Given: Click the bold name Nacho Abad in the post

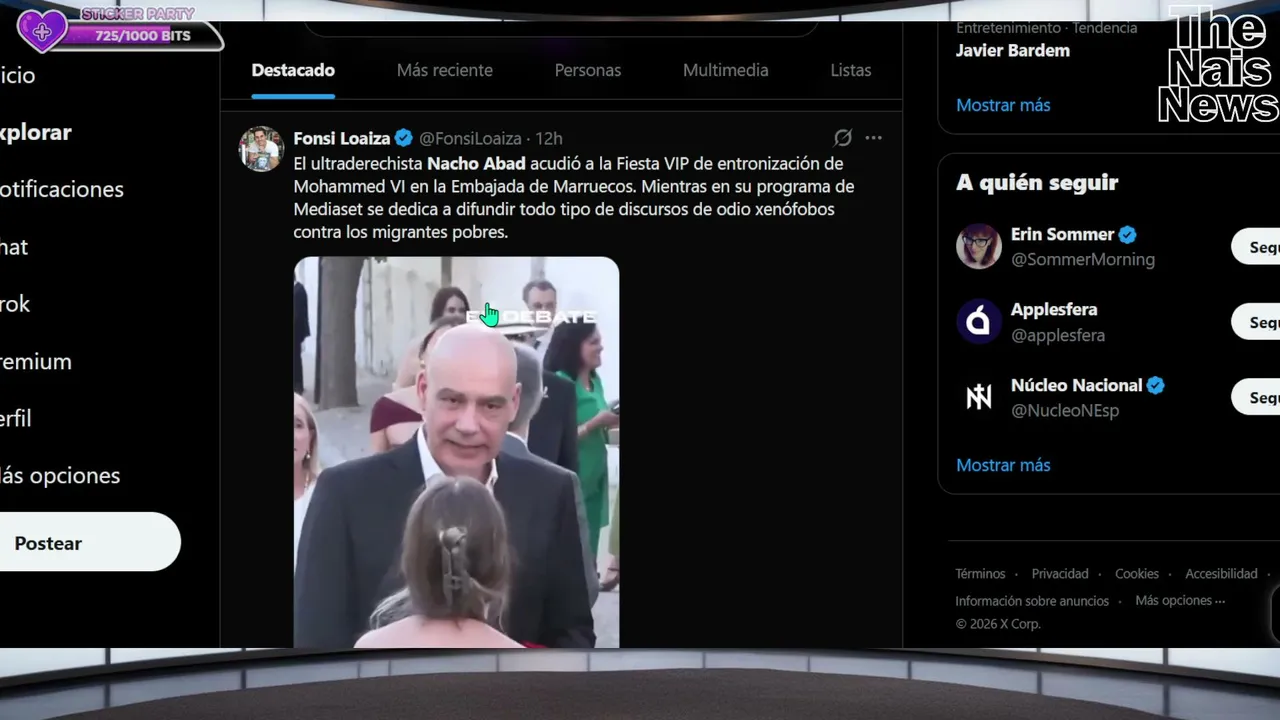Looking at the screenshot, I should point(476,163).
